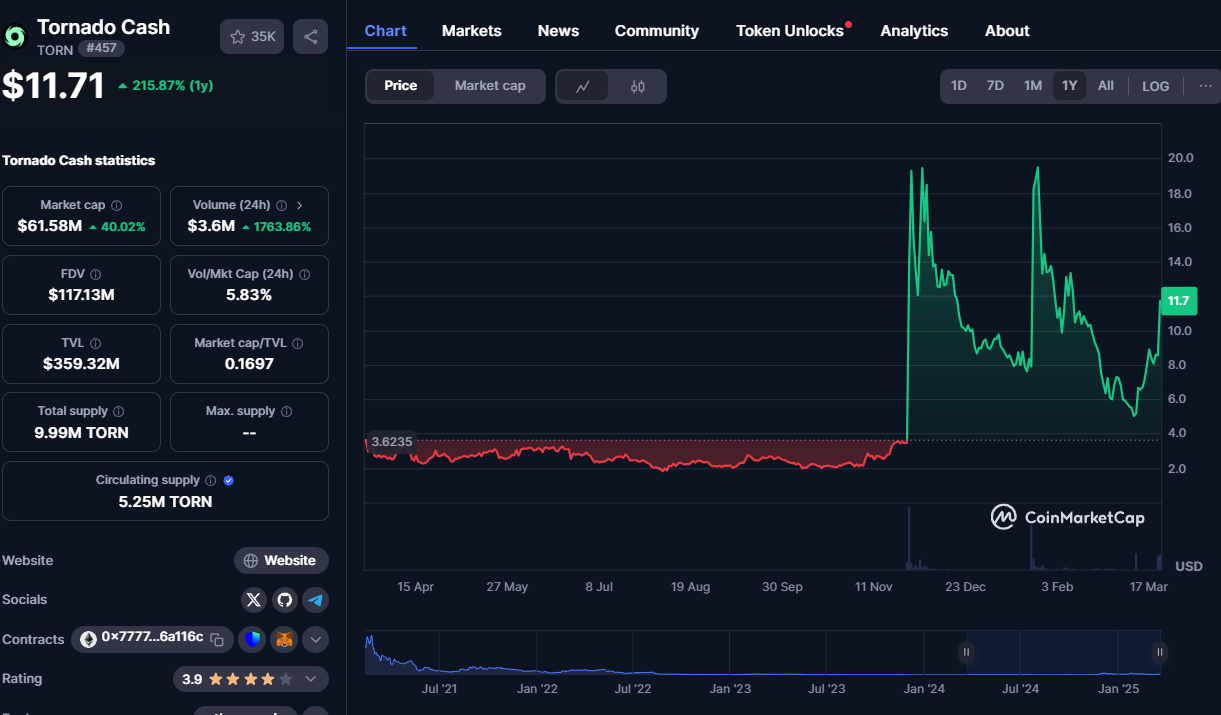Open the About tab
Screen dimensions: 1221x715
(x=1007, y=31)
